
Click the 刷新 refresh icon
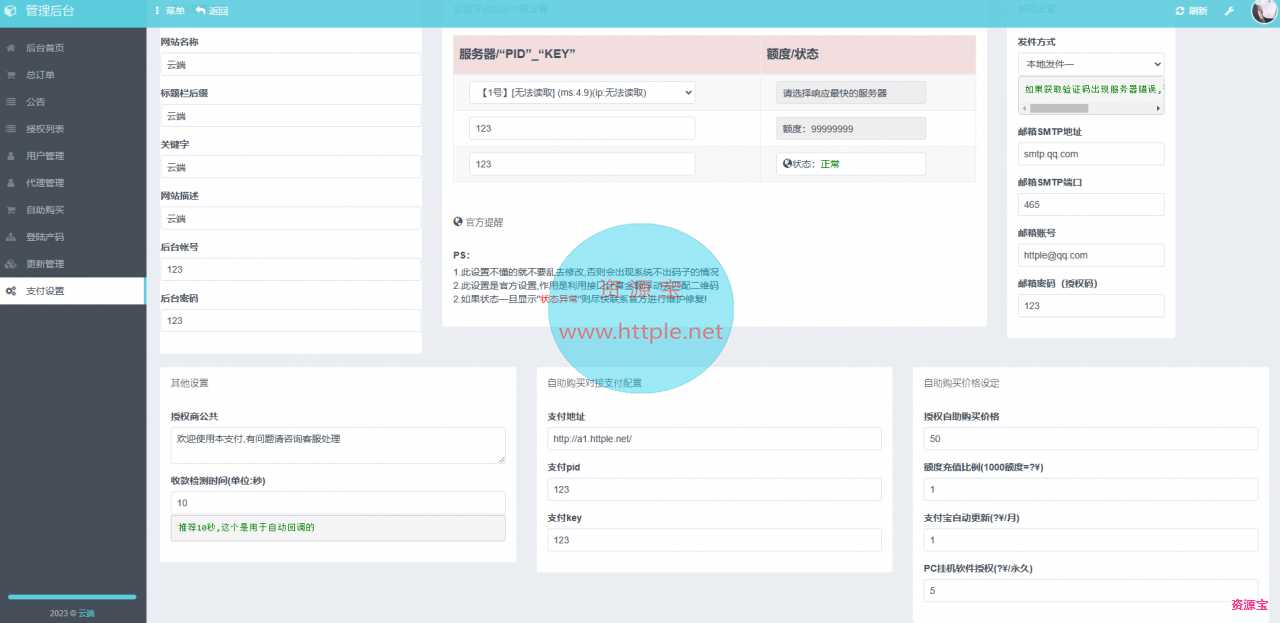pyautogui.click(x=1180, y=11)
